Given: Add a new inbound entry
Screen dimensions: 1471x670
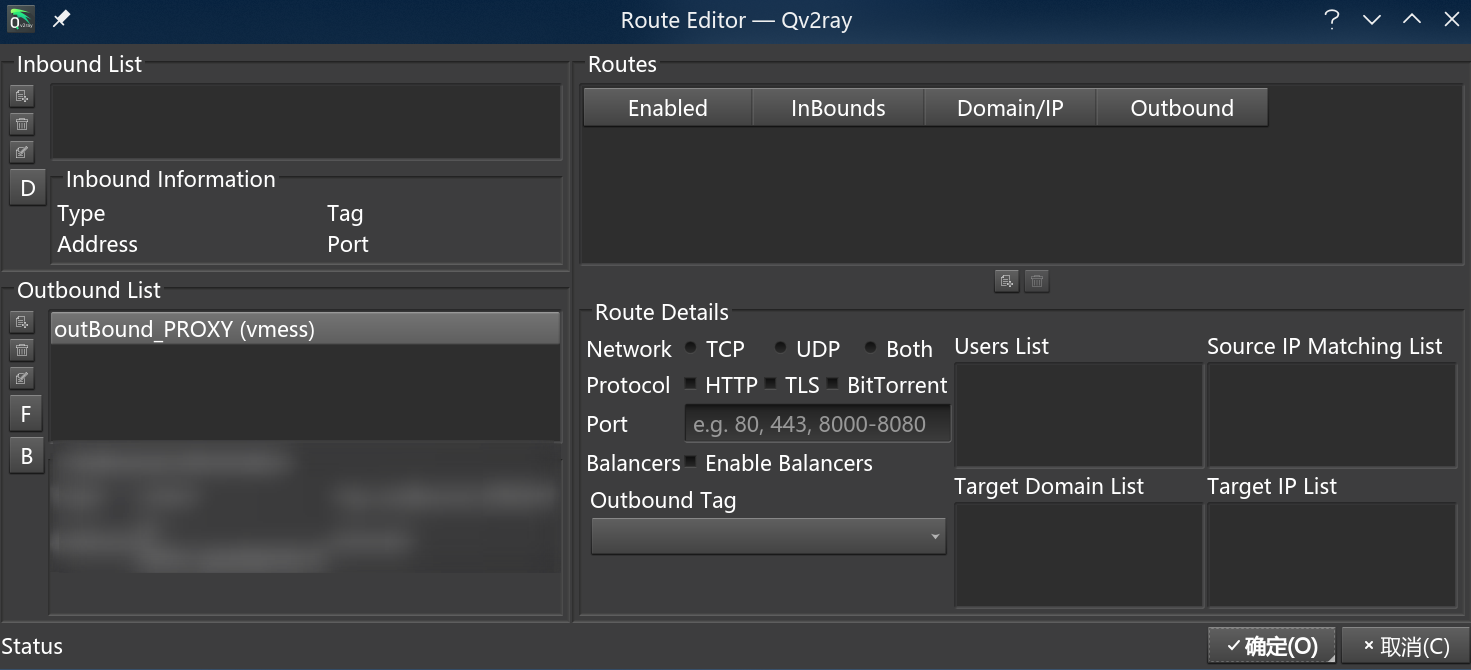Looking at the screenshot, I should [21, 95].
